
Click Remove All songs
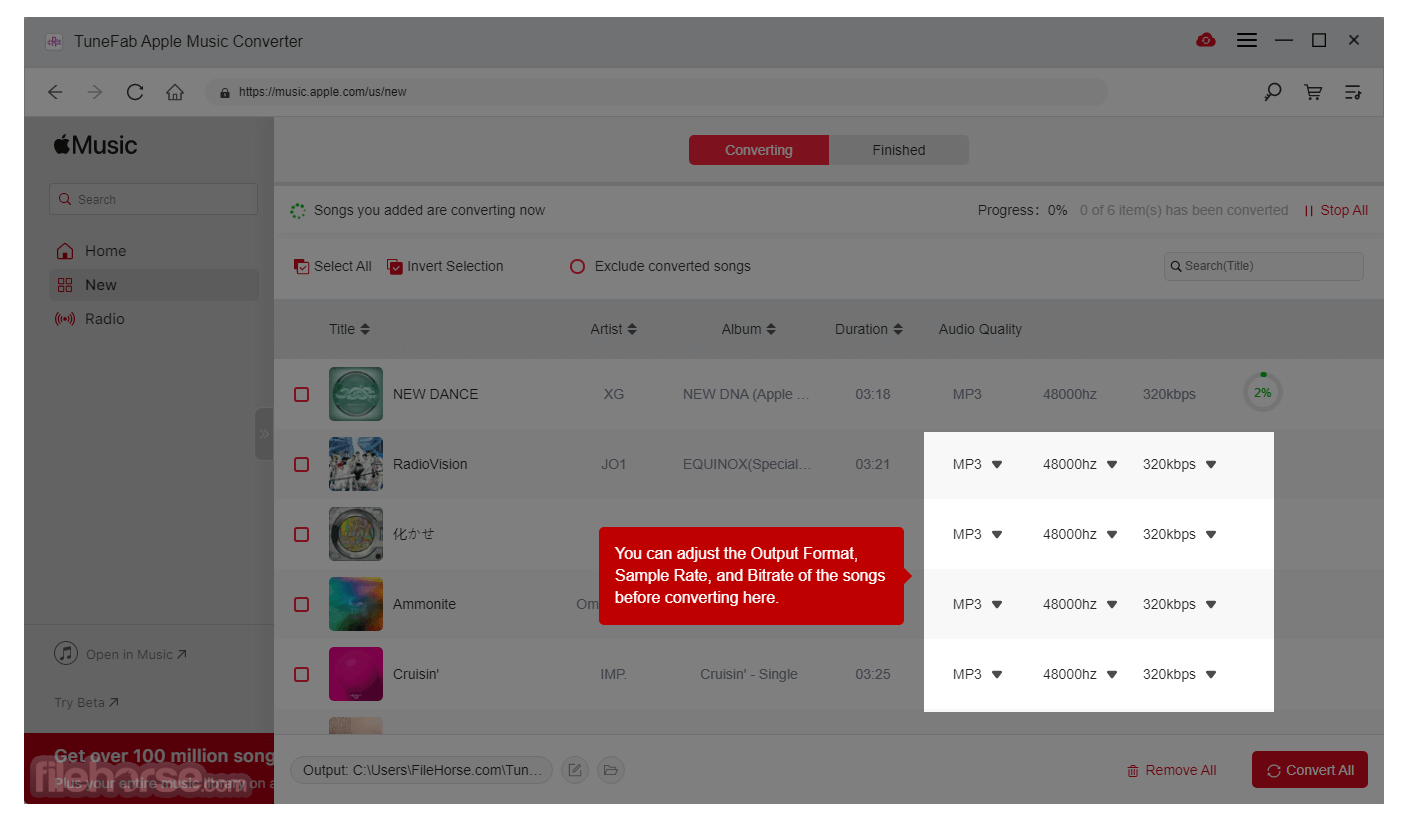(x=1172, y=770)
